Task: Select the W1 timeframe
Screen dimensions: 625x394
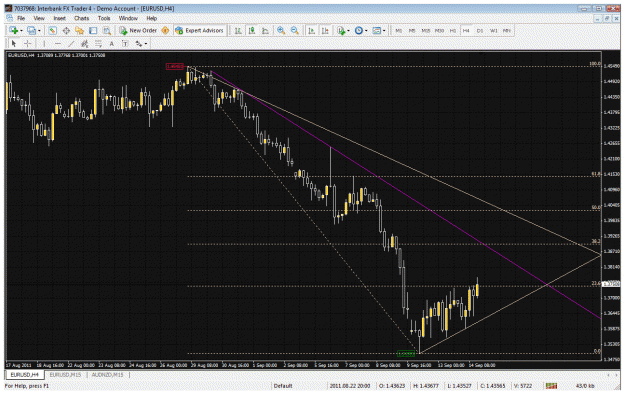Action: coord(493,30)
